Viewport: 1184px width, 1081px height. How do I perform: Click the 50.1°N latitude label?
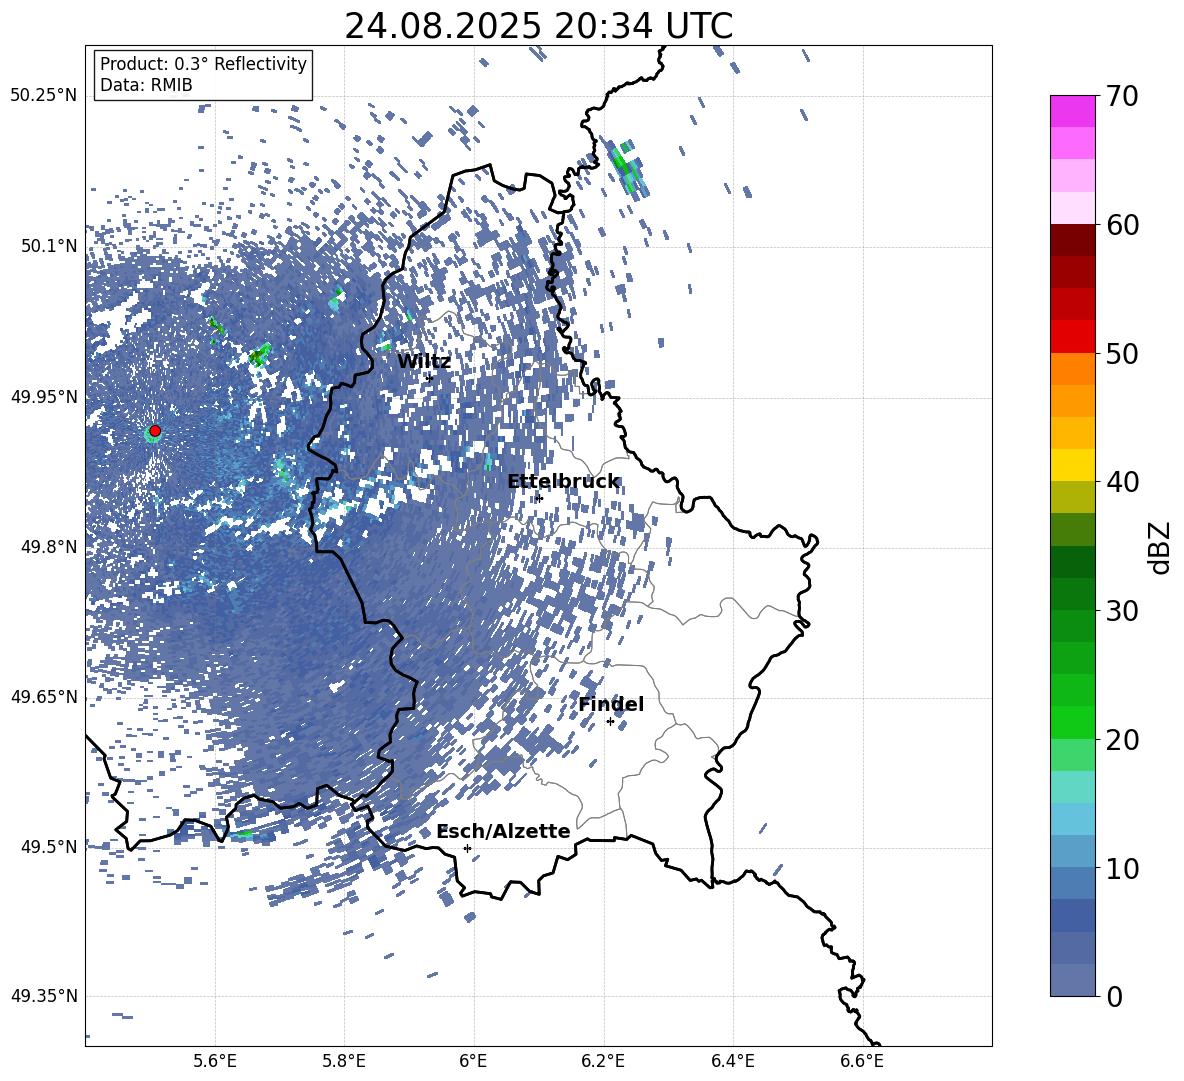[49, 246]
